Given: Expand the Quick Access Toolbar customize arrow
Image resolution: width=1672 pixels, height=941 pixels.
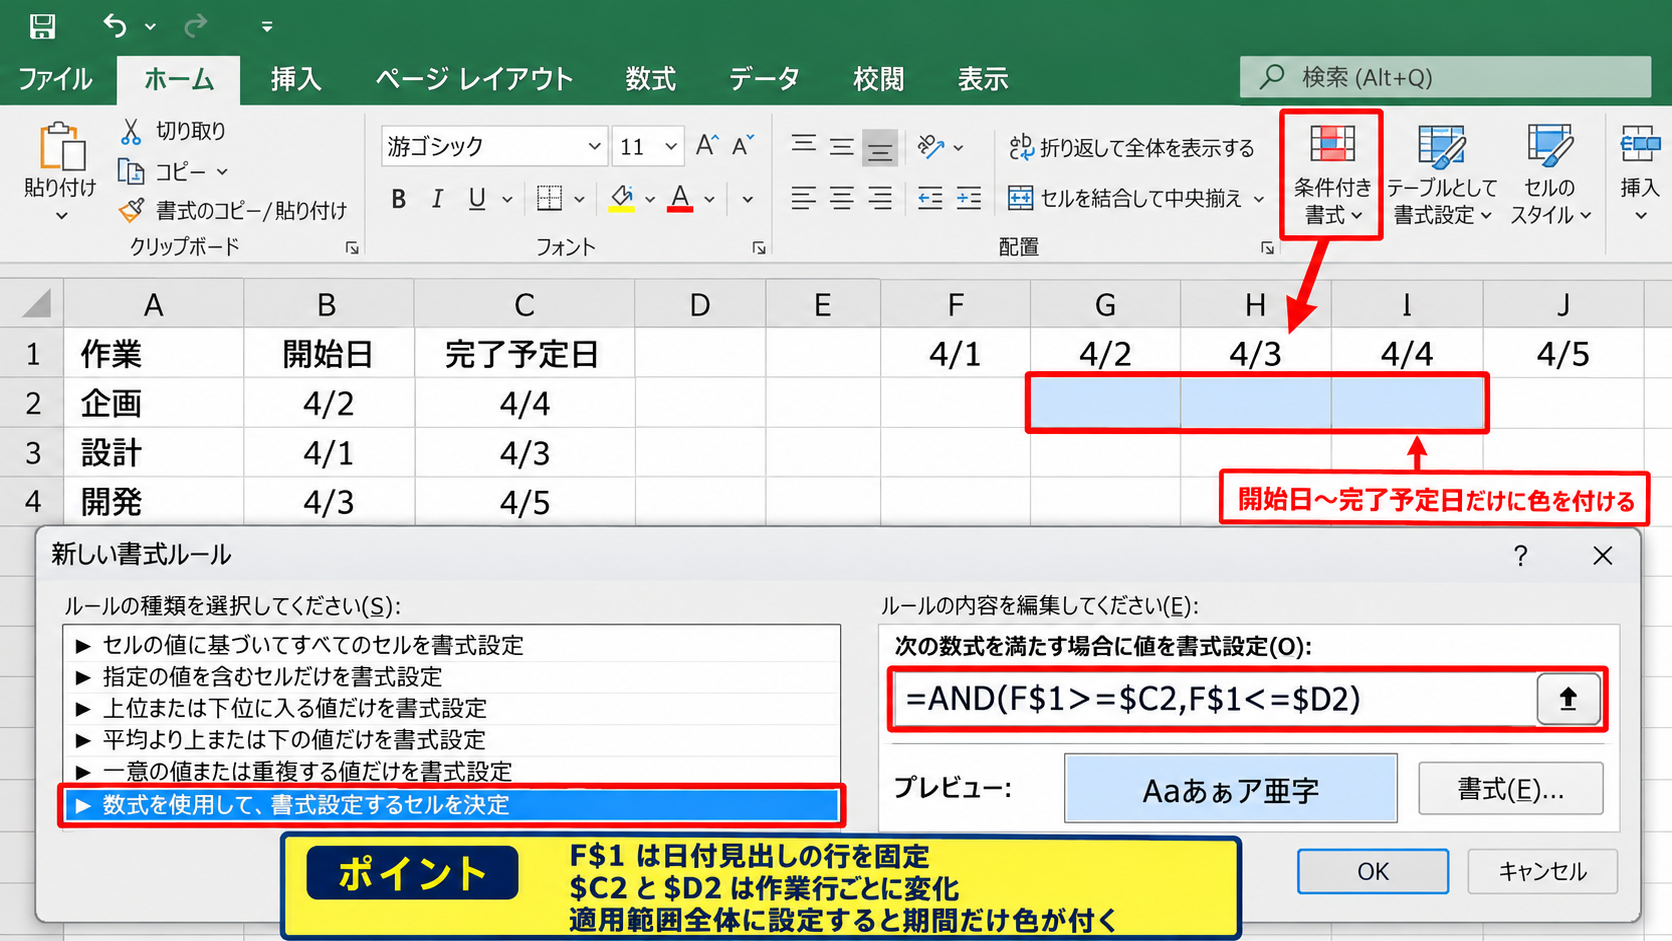Looking at the screenshot, I should coord(267,27).
